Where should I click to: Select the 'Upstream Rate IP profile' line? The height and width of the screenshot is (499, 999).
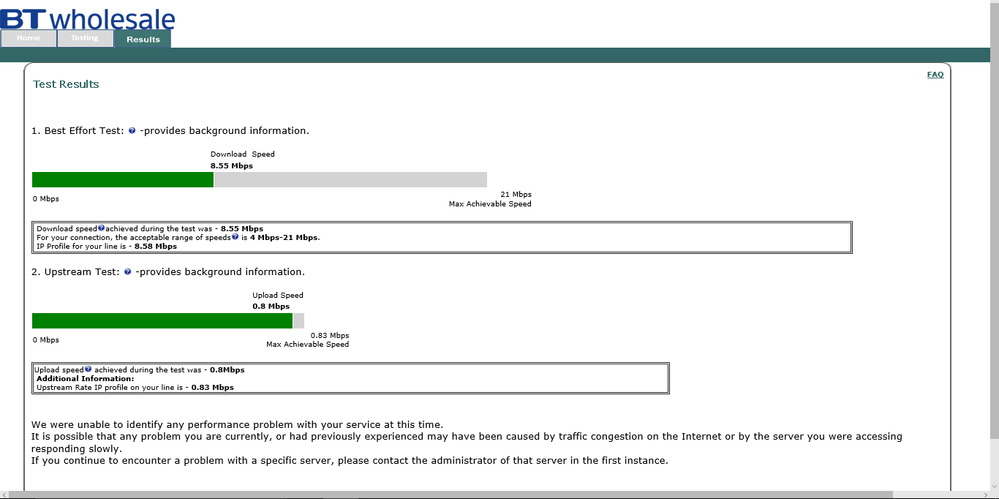[135, 387]
